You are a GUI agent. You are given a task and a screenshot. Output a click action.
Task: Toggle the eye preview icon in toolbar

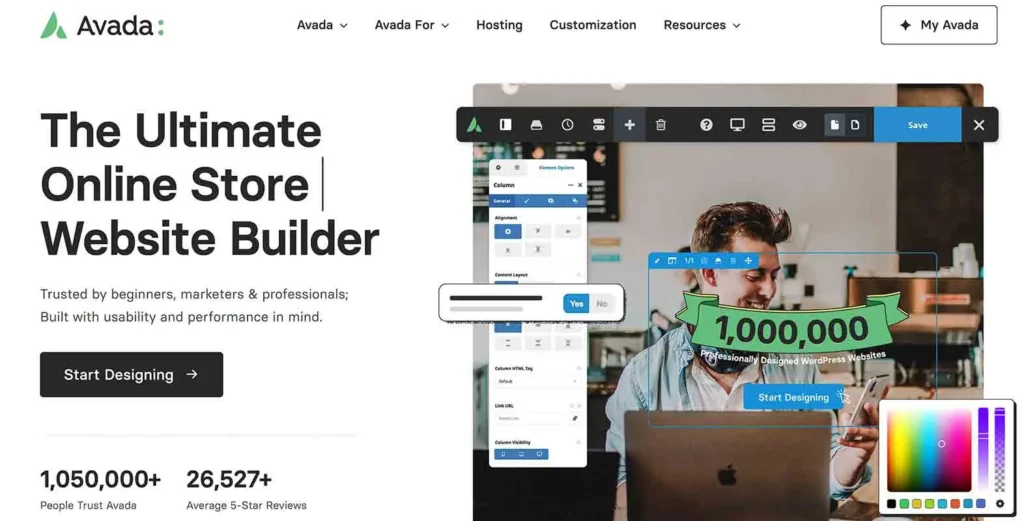799,125
